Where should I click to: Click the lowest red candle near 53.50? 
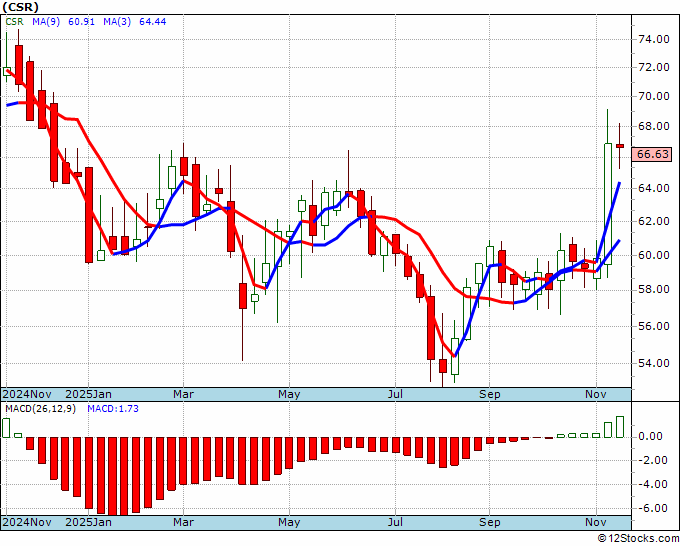click(443, 366)
